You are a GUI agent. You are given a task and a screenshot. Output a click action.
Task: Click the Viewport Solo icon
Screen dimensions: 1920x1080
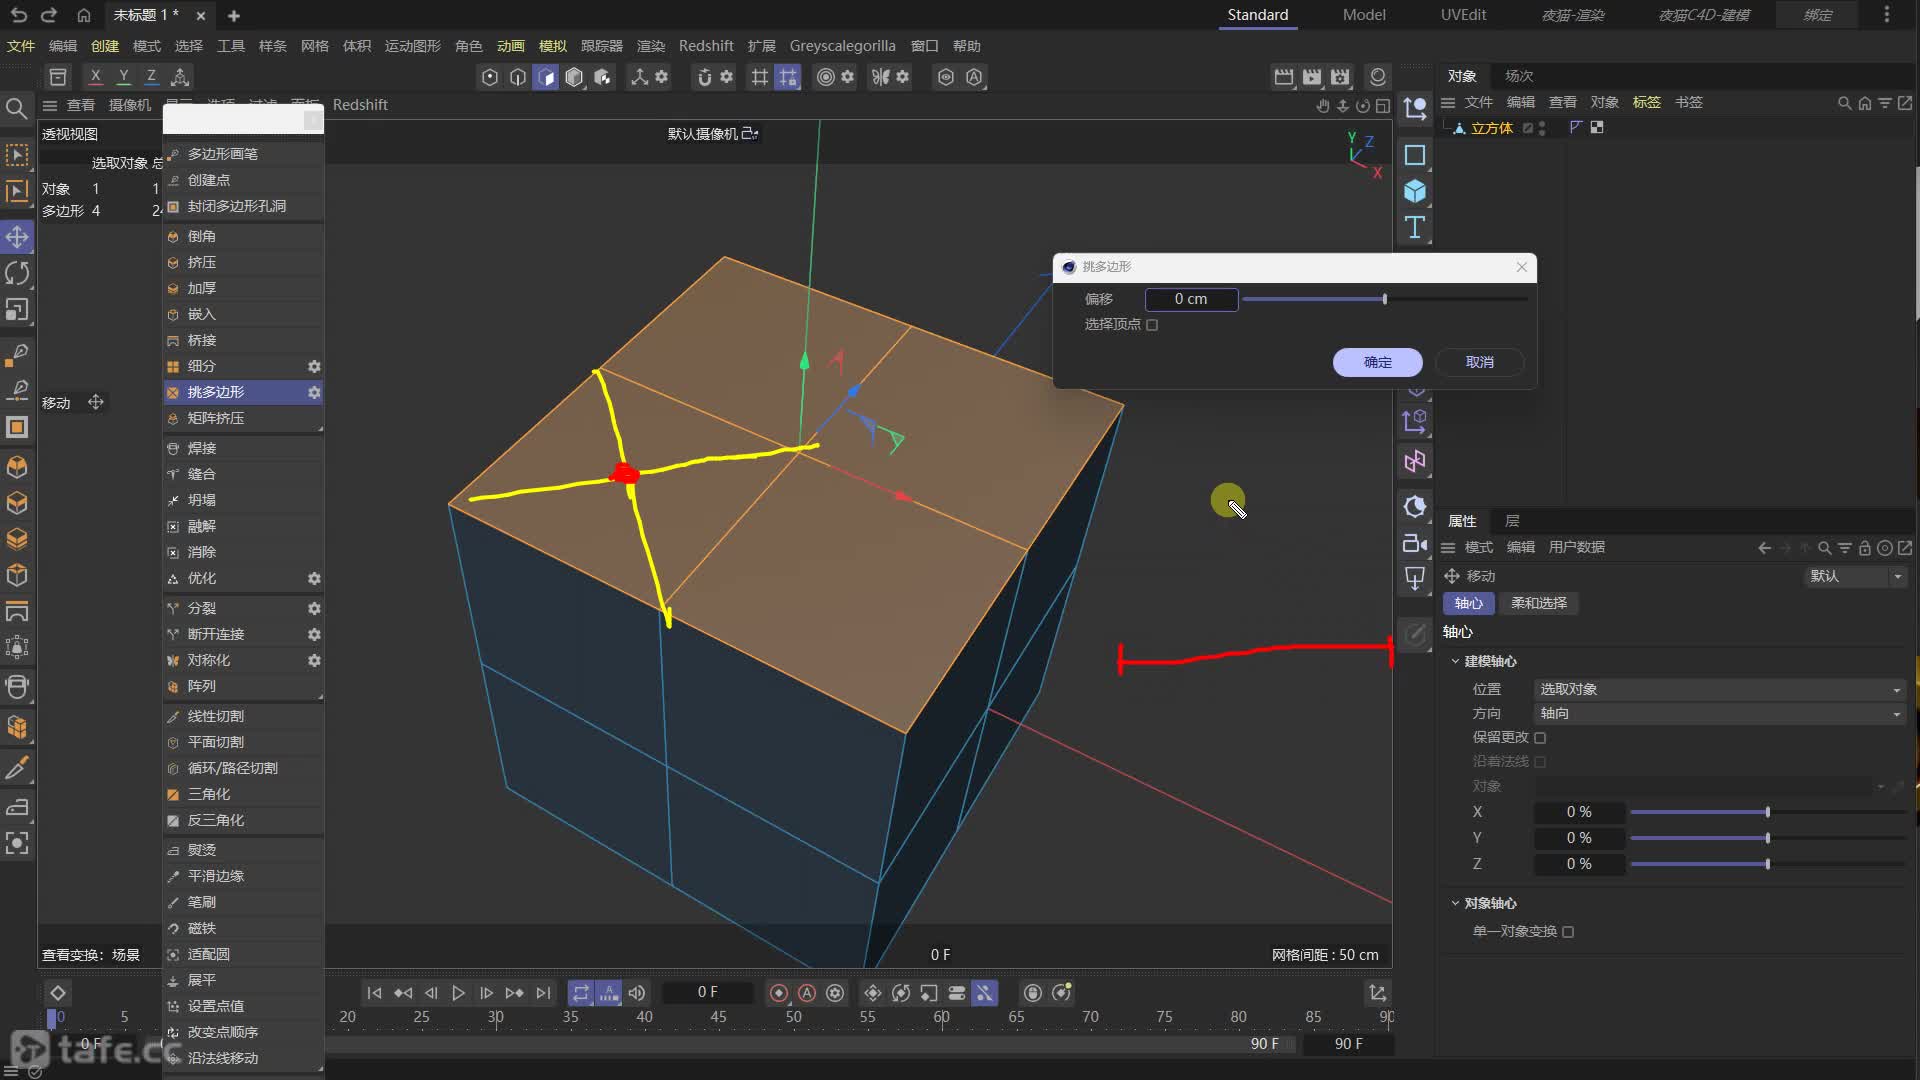(946, 77)
